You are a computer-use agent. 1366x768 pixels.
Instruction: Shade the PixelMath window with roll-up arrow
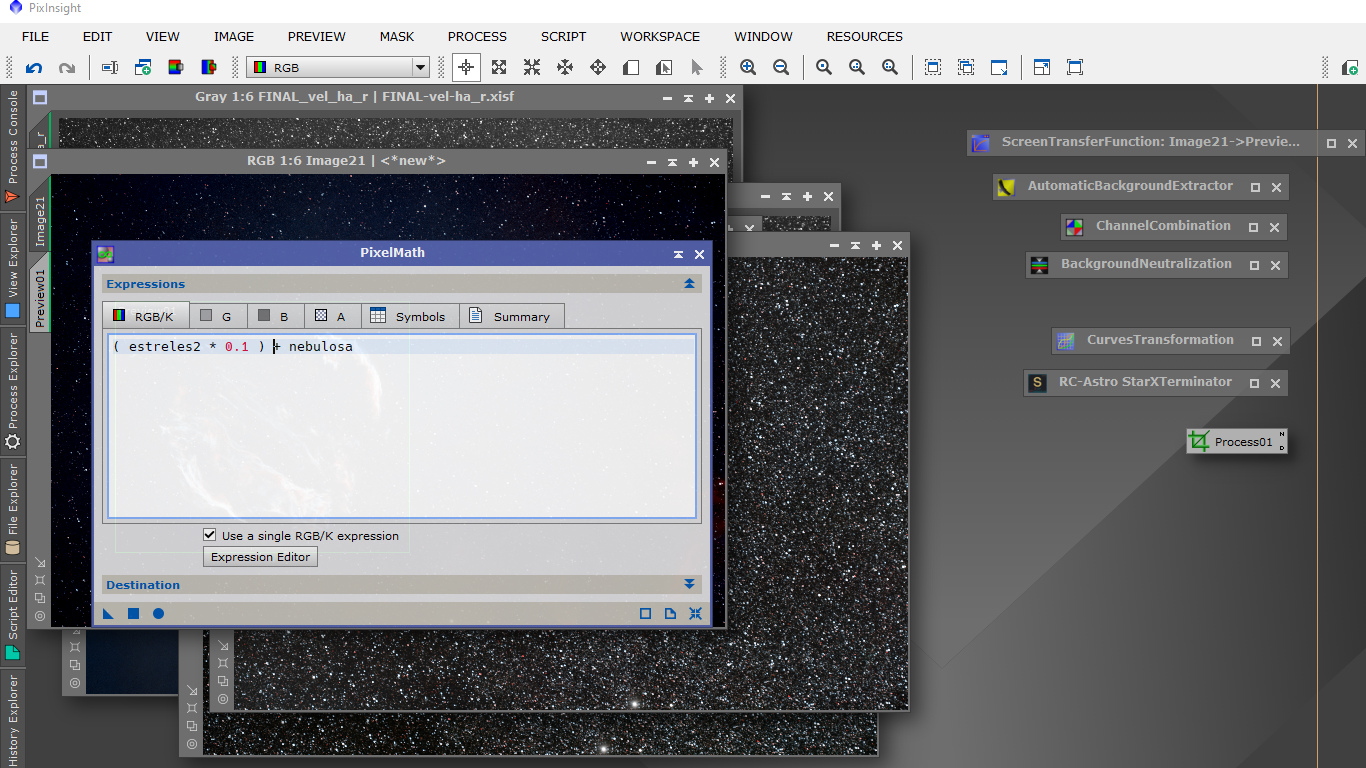pyautogui.click(x=678, y=254)
